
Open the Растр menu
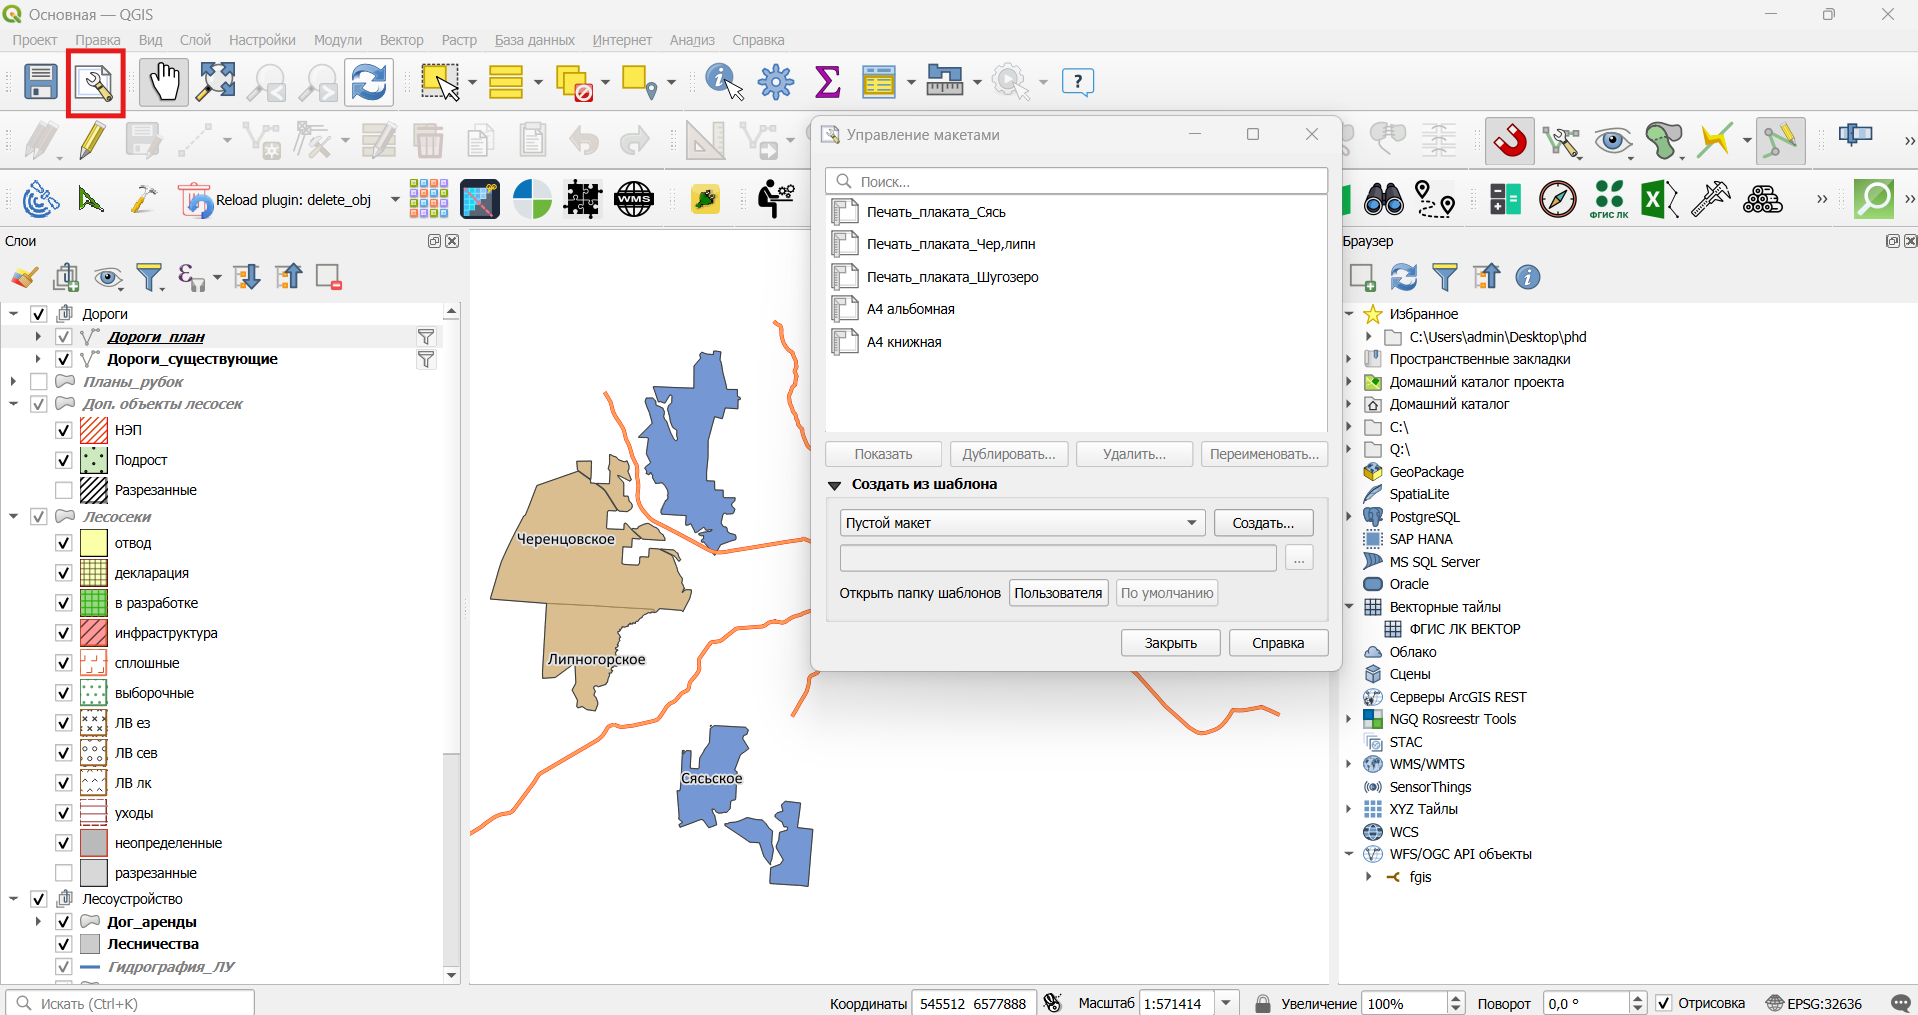(459, 40)
